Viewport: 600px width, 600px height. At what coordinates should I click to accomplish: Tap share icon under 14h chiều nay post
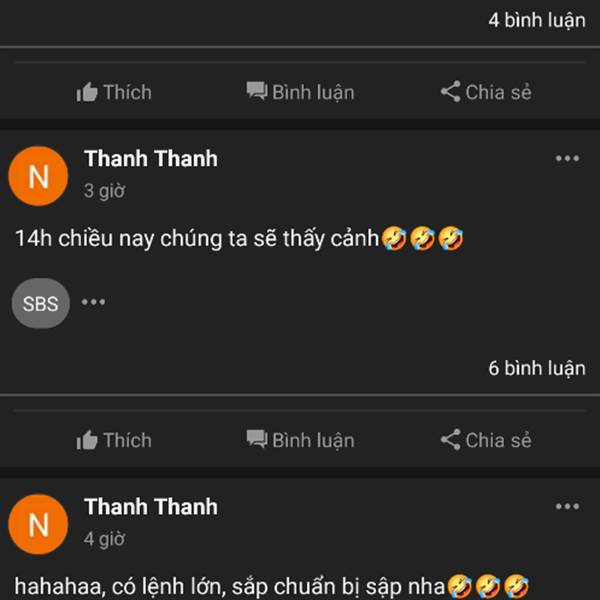point(450,439)
